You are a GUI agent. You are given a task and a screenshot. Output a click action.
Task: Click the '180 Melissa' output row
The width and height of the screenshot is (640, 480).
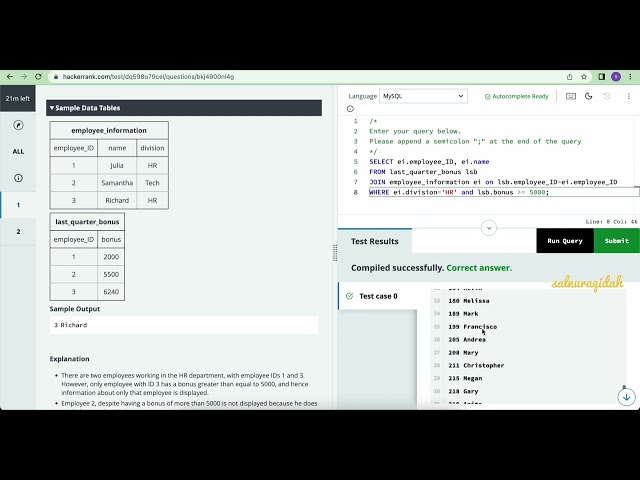469,301
